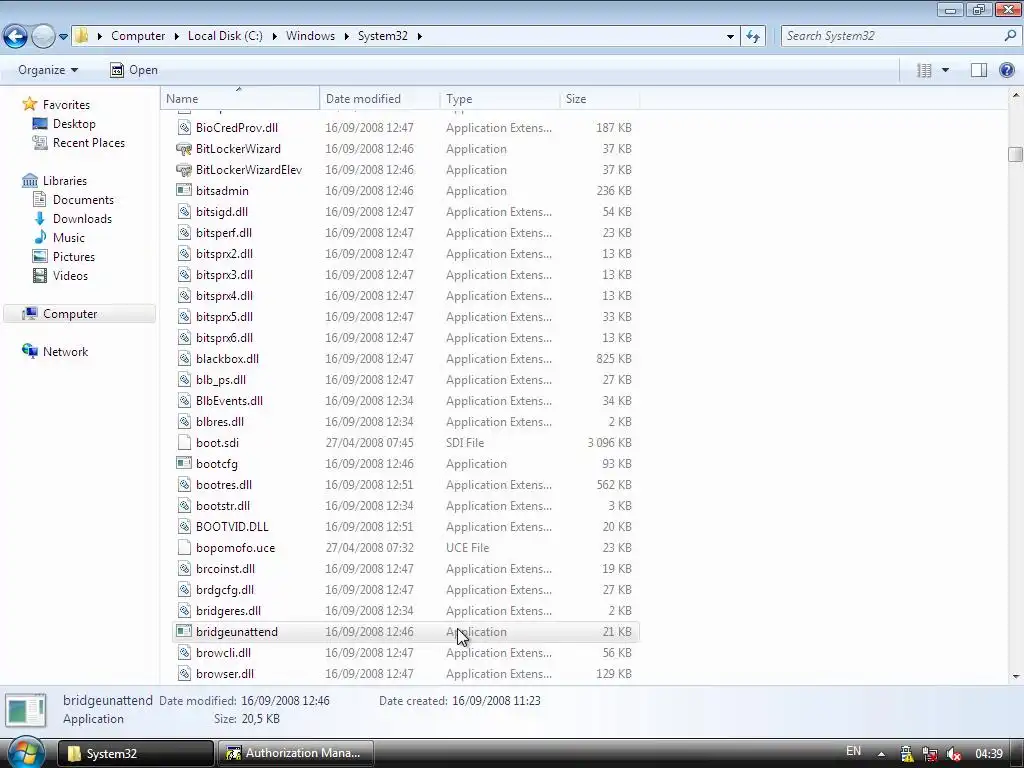1024x768 pixels.
Task: Select the file bitsprx2.dll
Action: coord(224,253)
